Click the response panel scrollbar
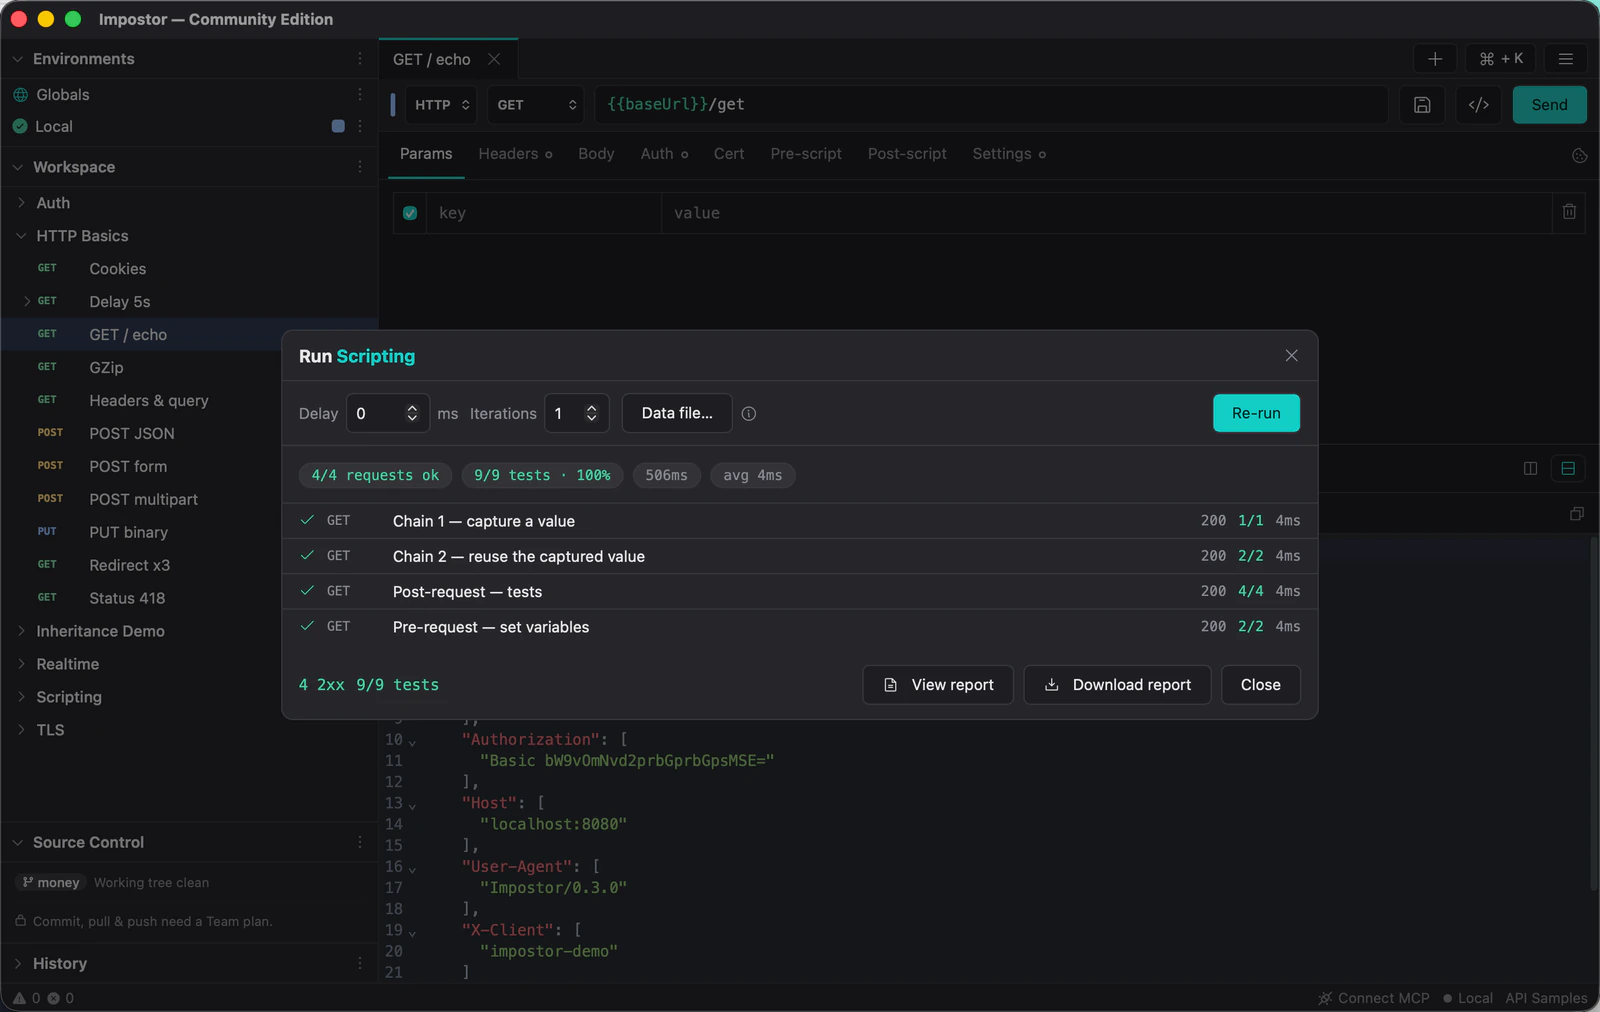The image size is (1600, 1012). [1594, 714]
